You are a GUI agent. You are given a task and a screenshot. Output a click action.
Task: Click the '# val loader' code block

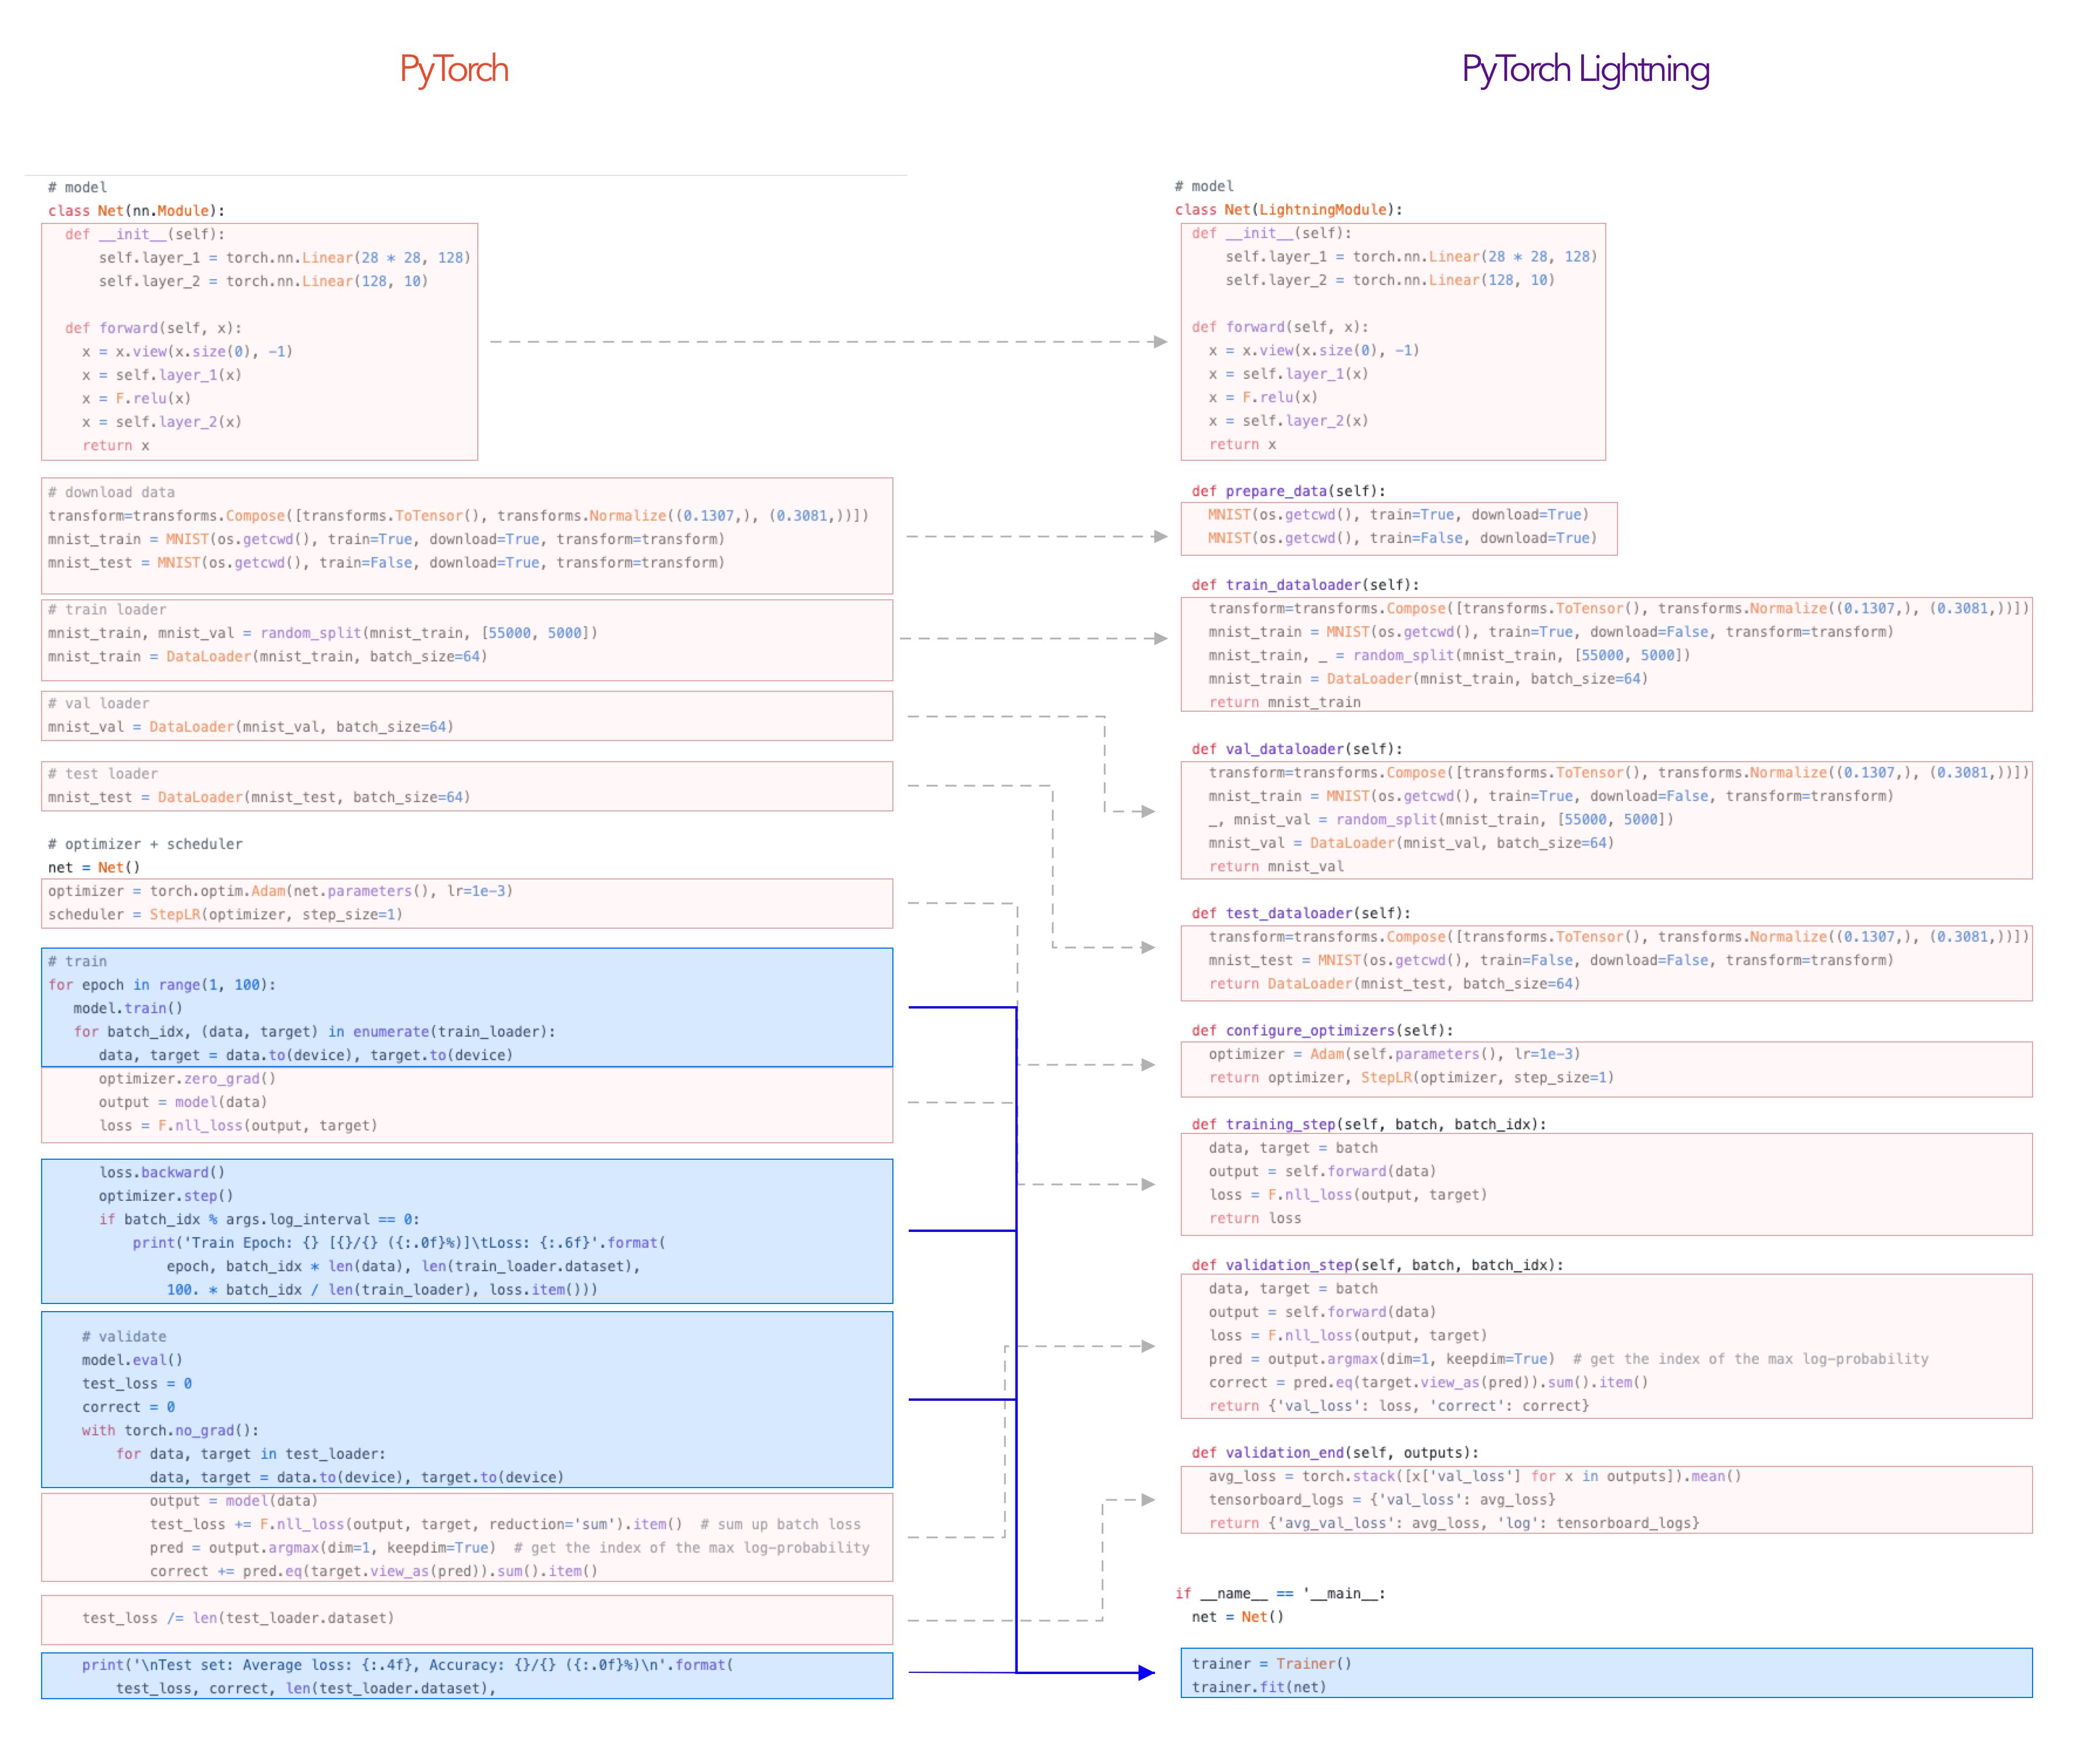pos(466,716)
